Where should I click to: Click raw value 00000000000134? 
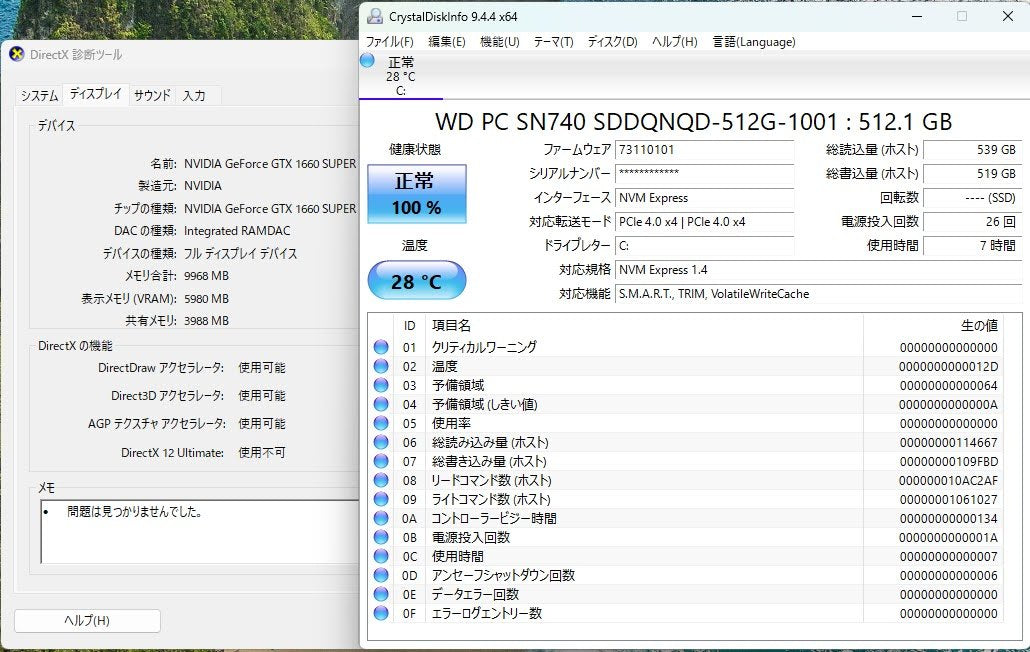pyautogui.click(x=948, y=519)
